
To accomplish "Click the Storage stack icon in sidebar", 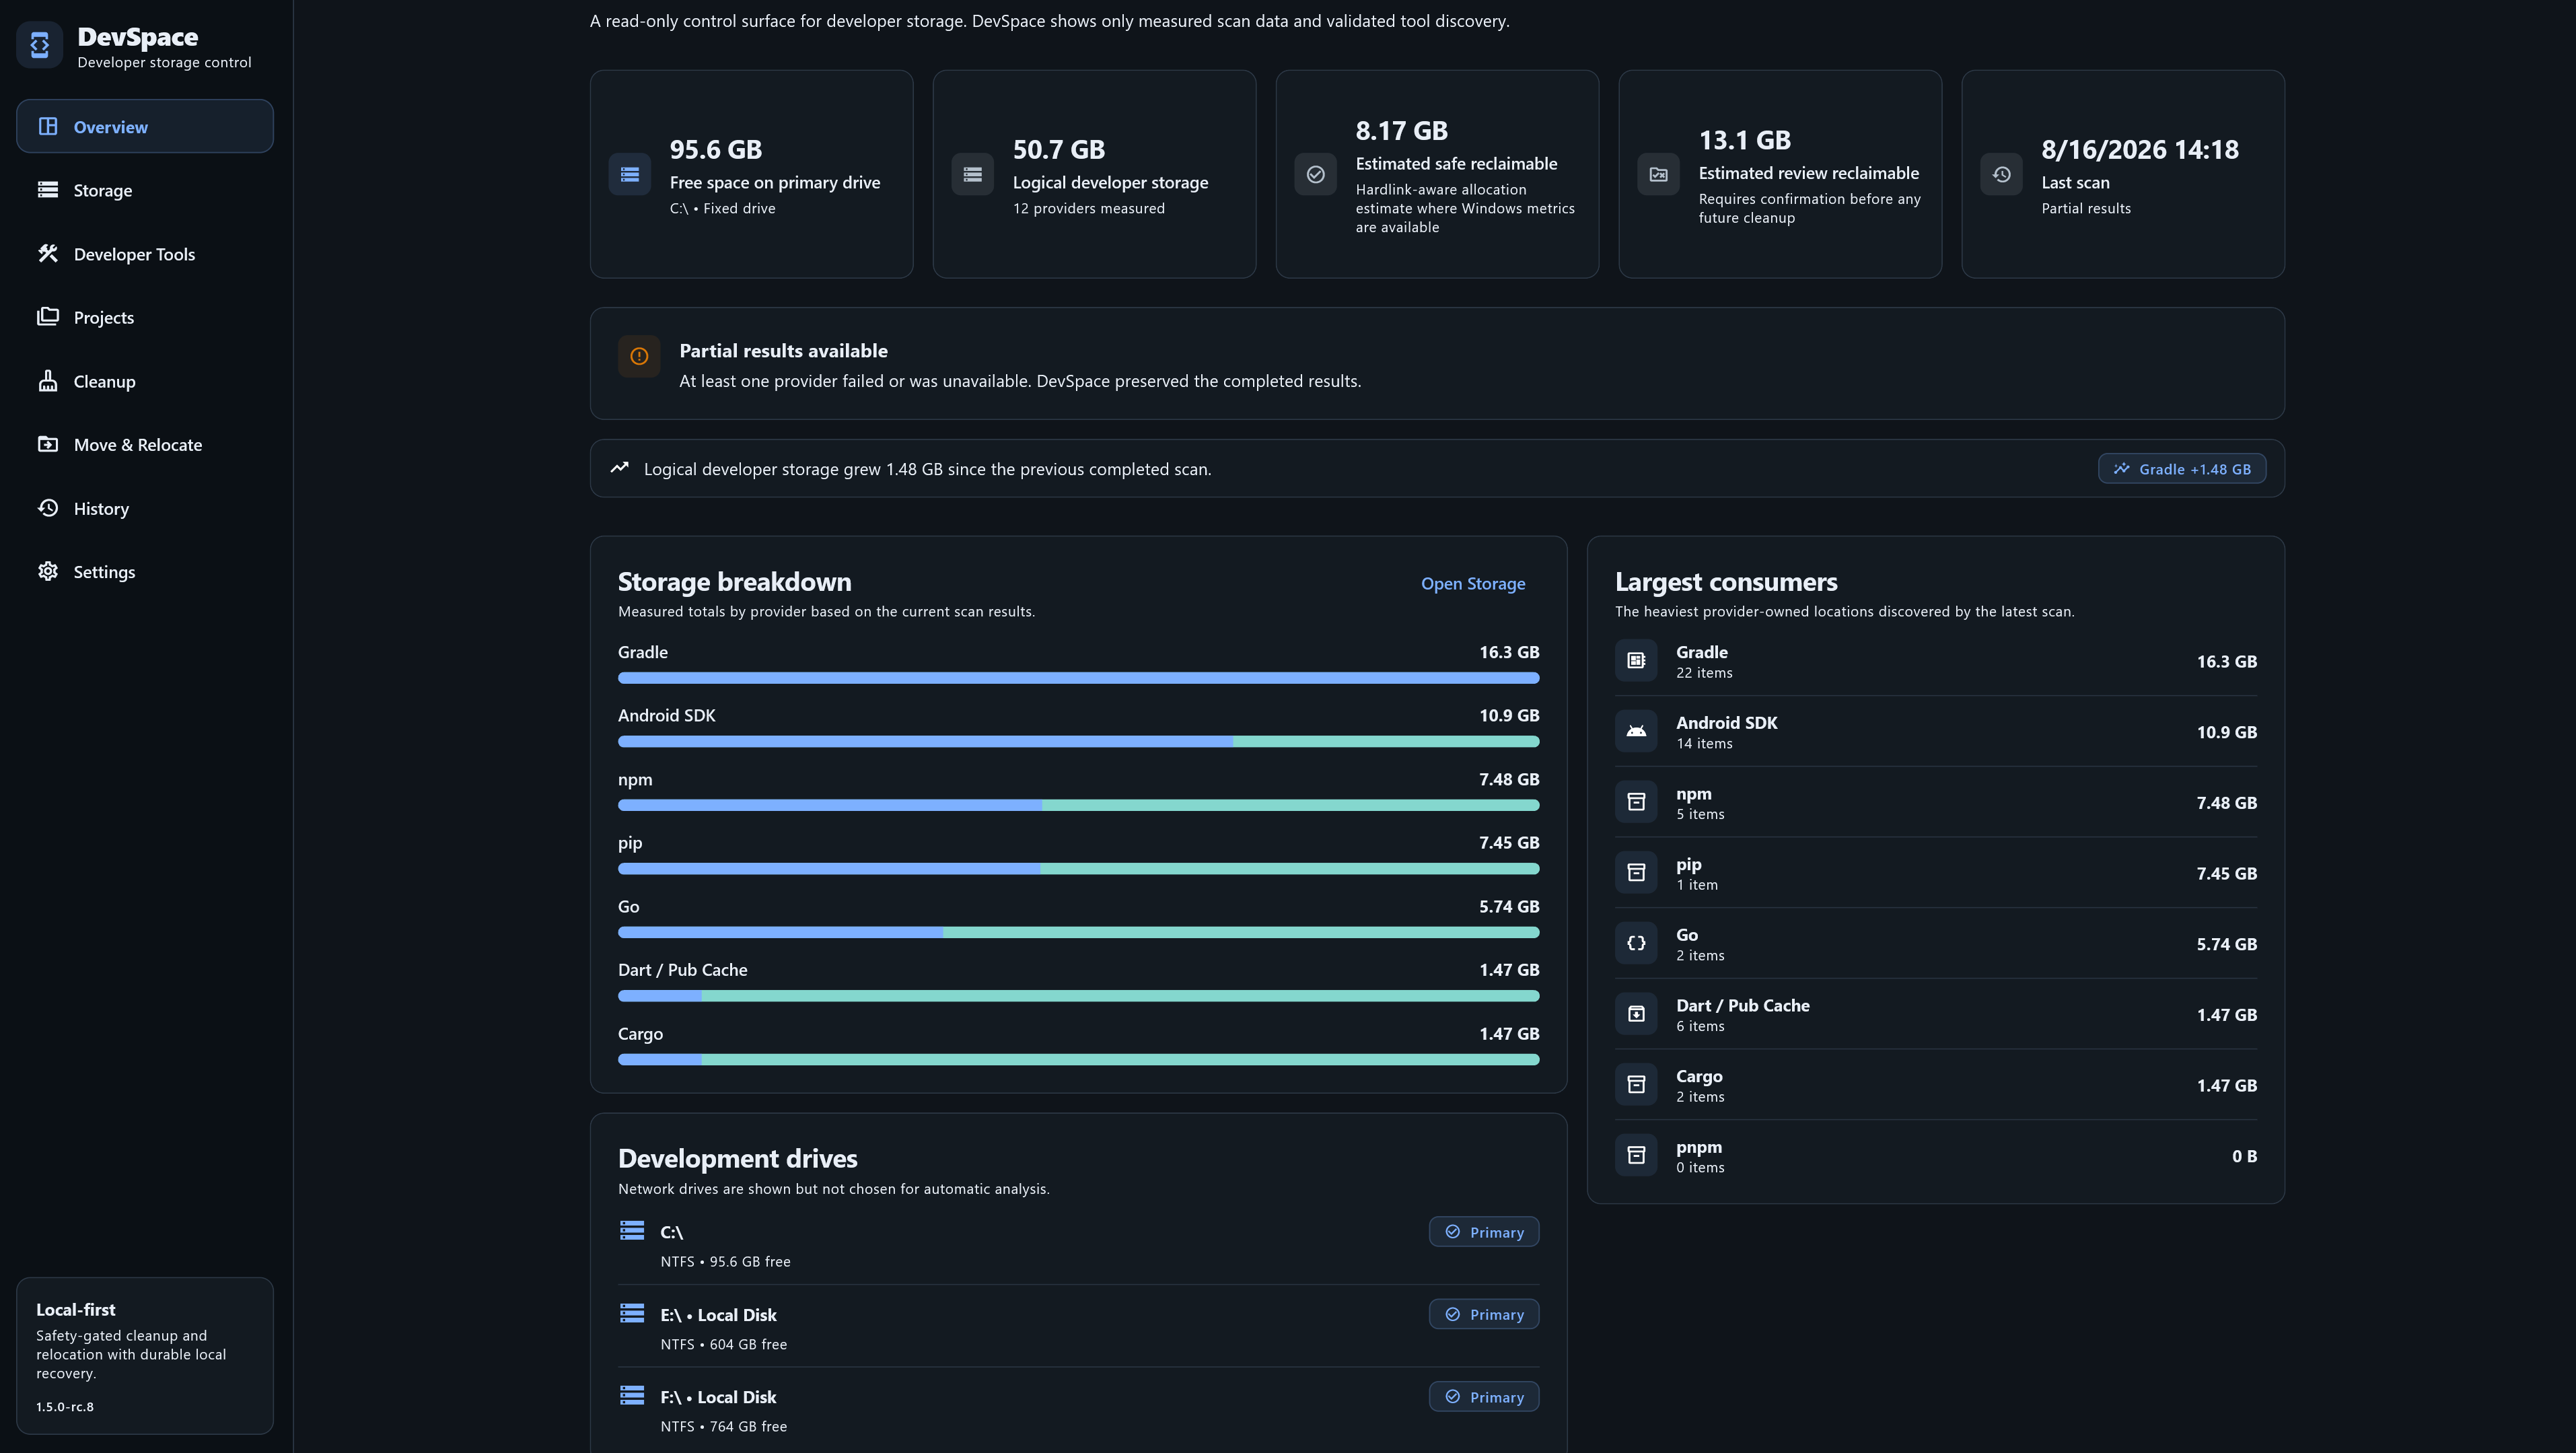I will click(48, 190).
